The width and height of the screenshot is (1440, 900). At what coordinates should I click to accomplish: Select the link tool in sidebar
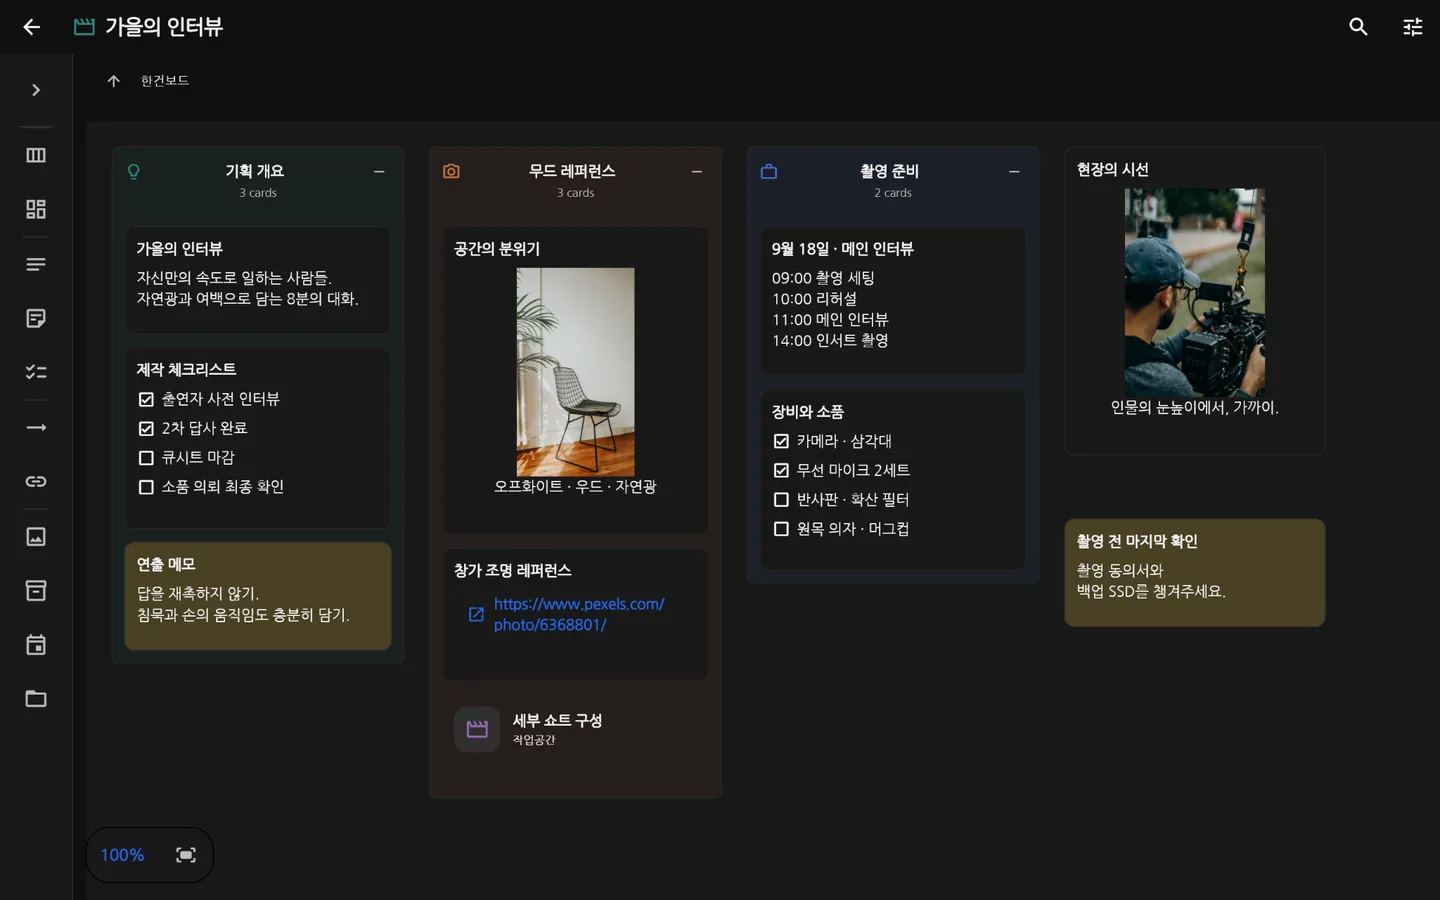tap(36, 481)
